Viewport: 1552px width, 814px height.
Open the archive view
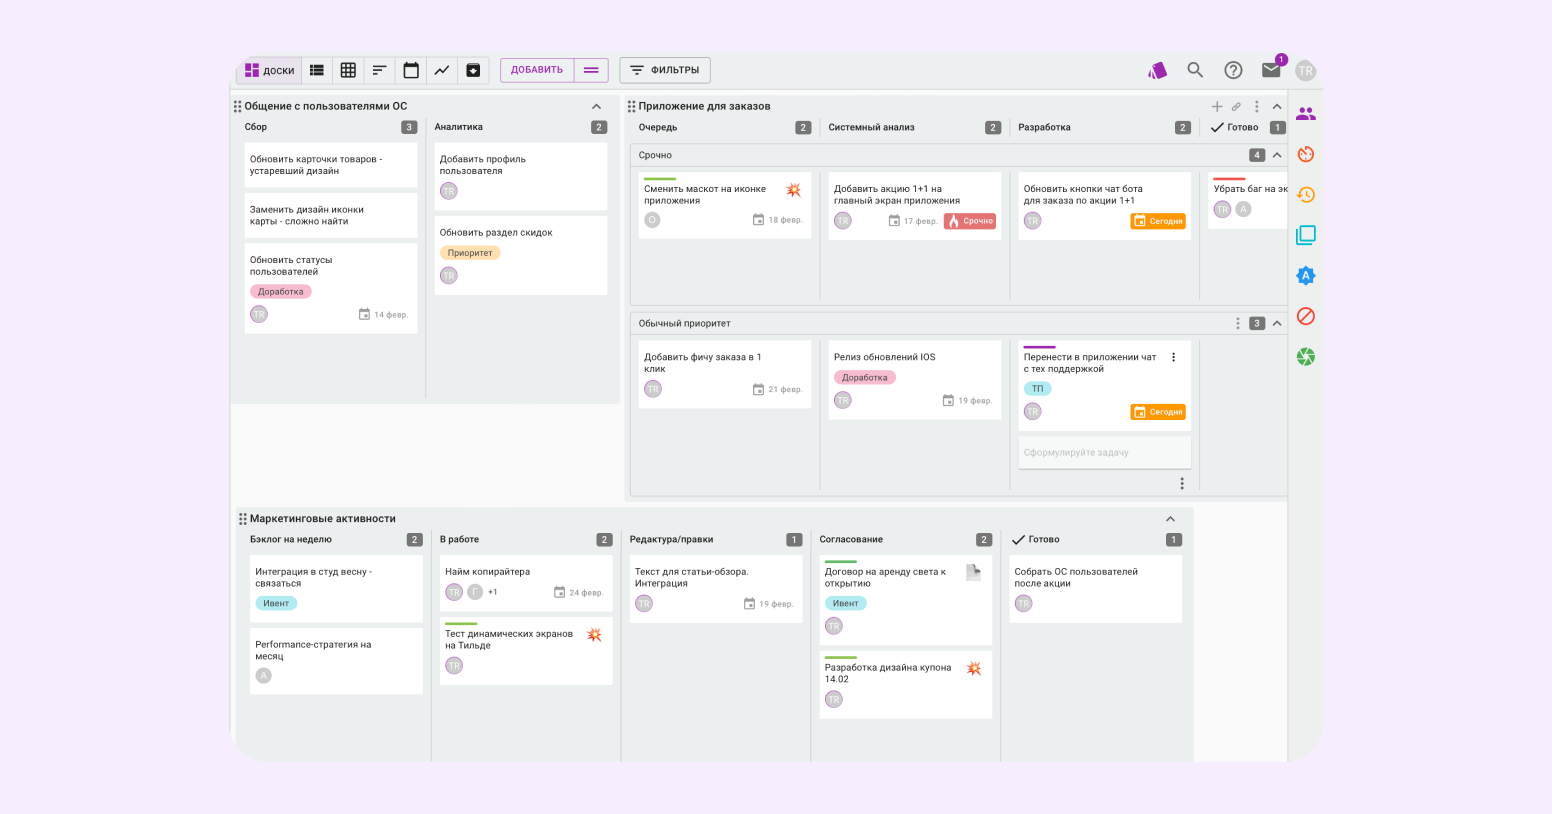473,70
